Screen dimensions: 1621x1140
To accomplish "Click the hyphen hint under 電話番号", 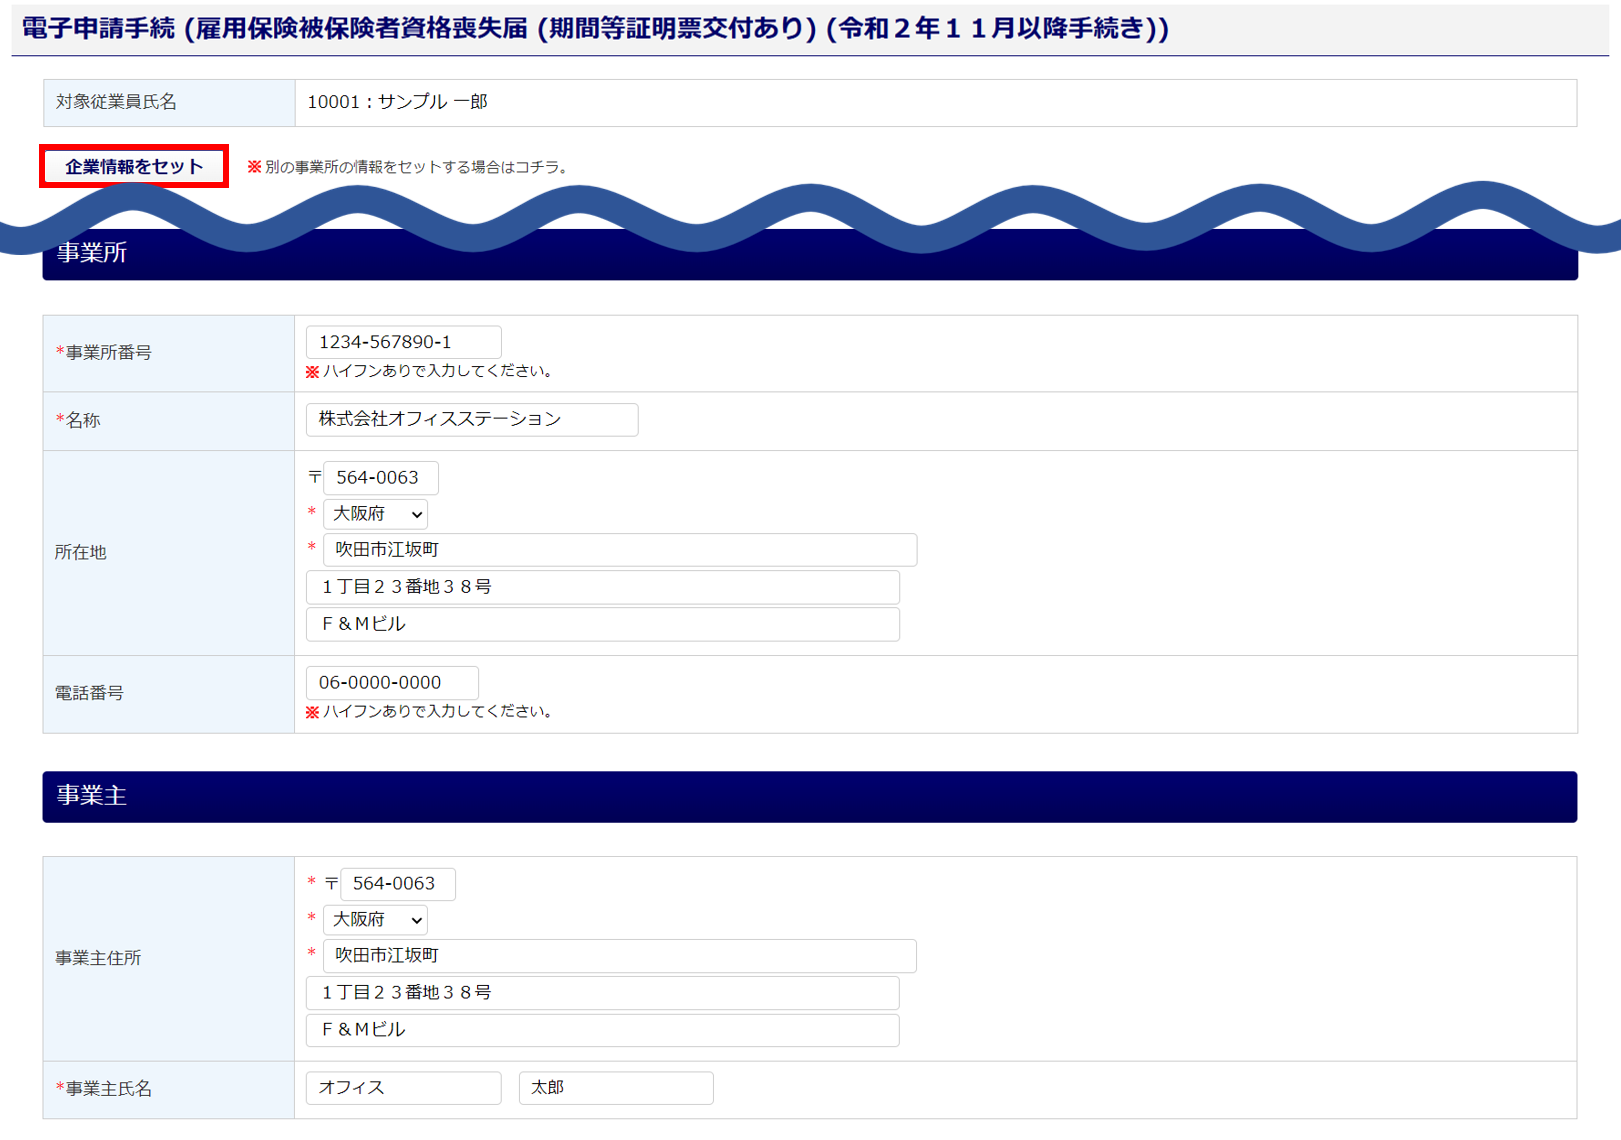I will point(431,712).
